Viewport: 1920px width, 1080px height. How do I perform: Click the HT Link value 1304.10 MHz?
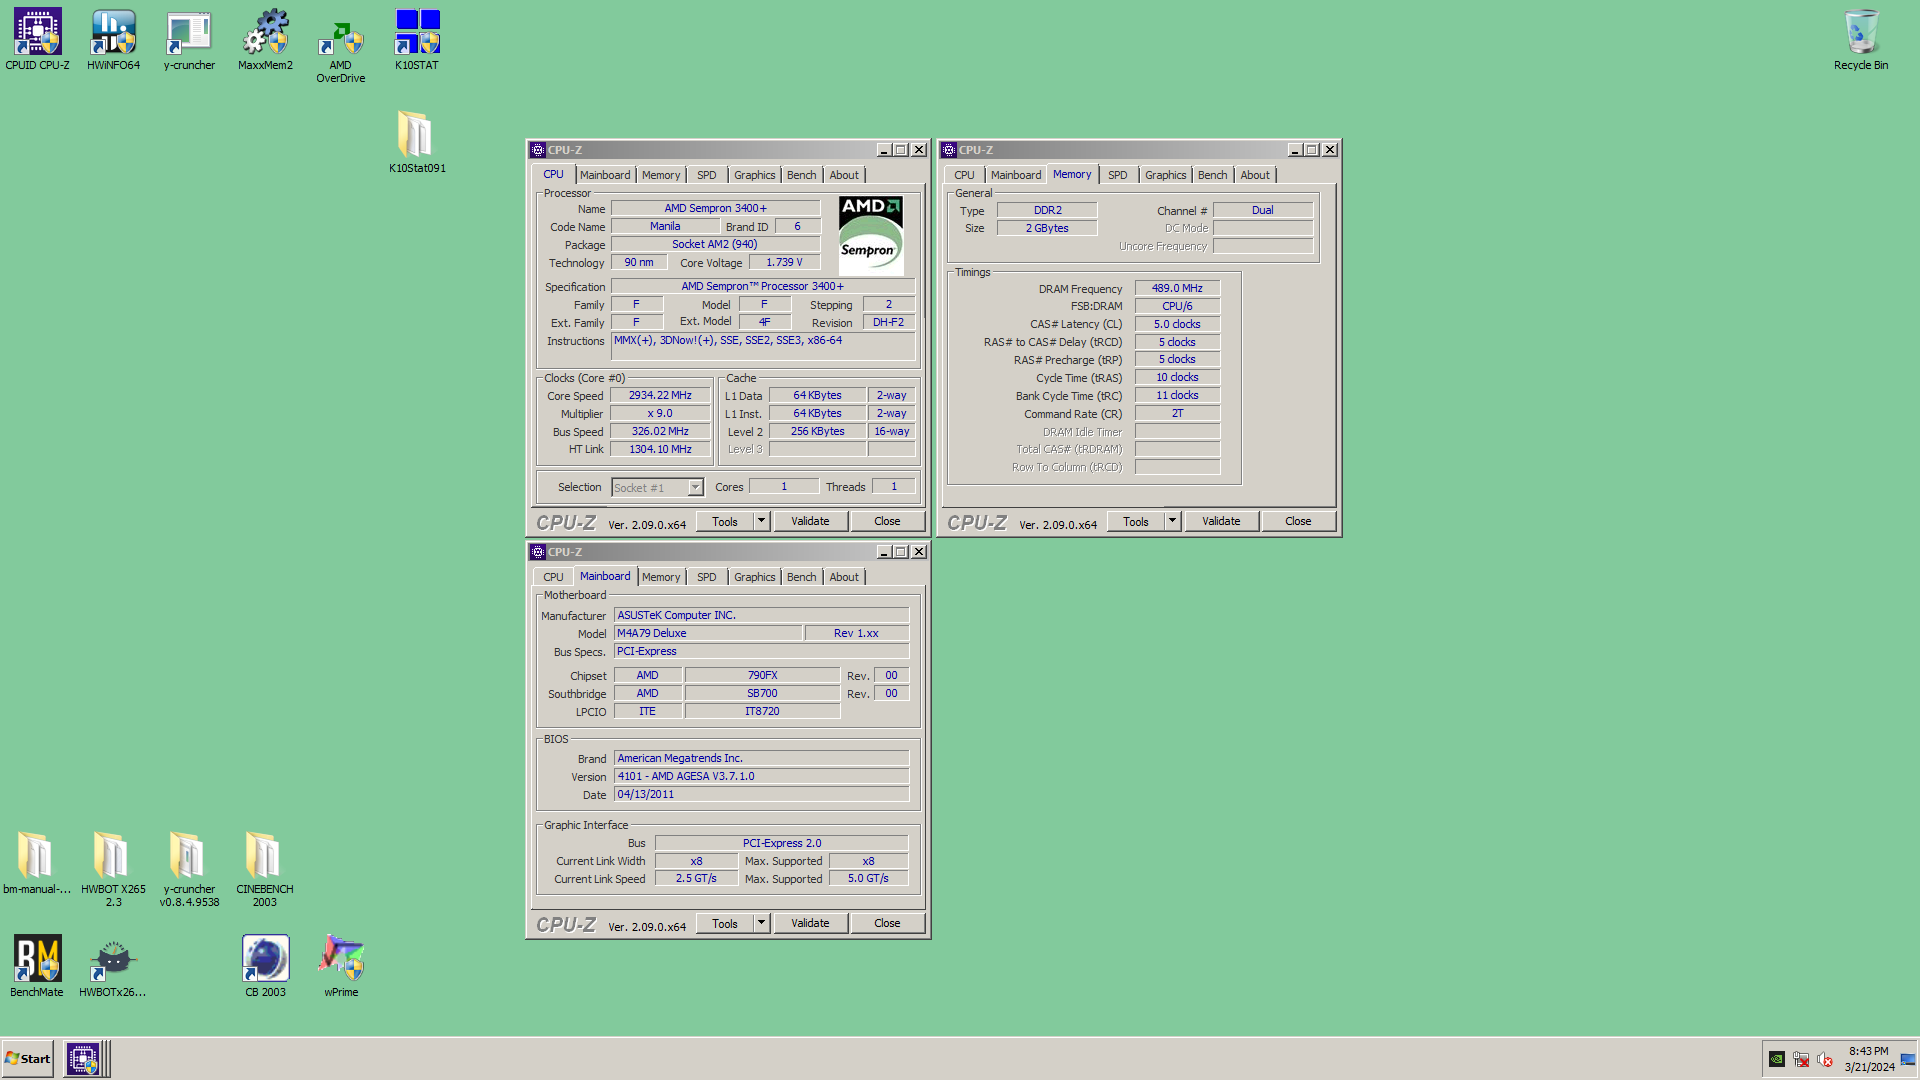[x=660, y=450]
